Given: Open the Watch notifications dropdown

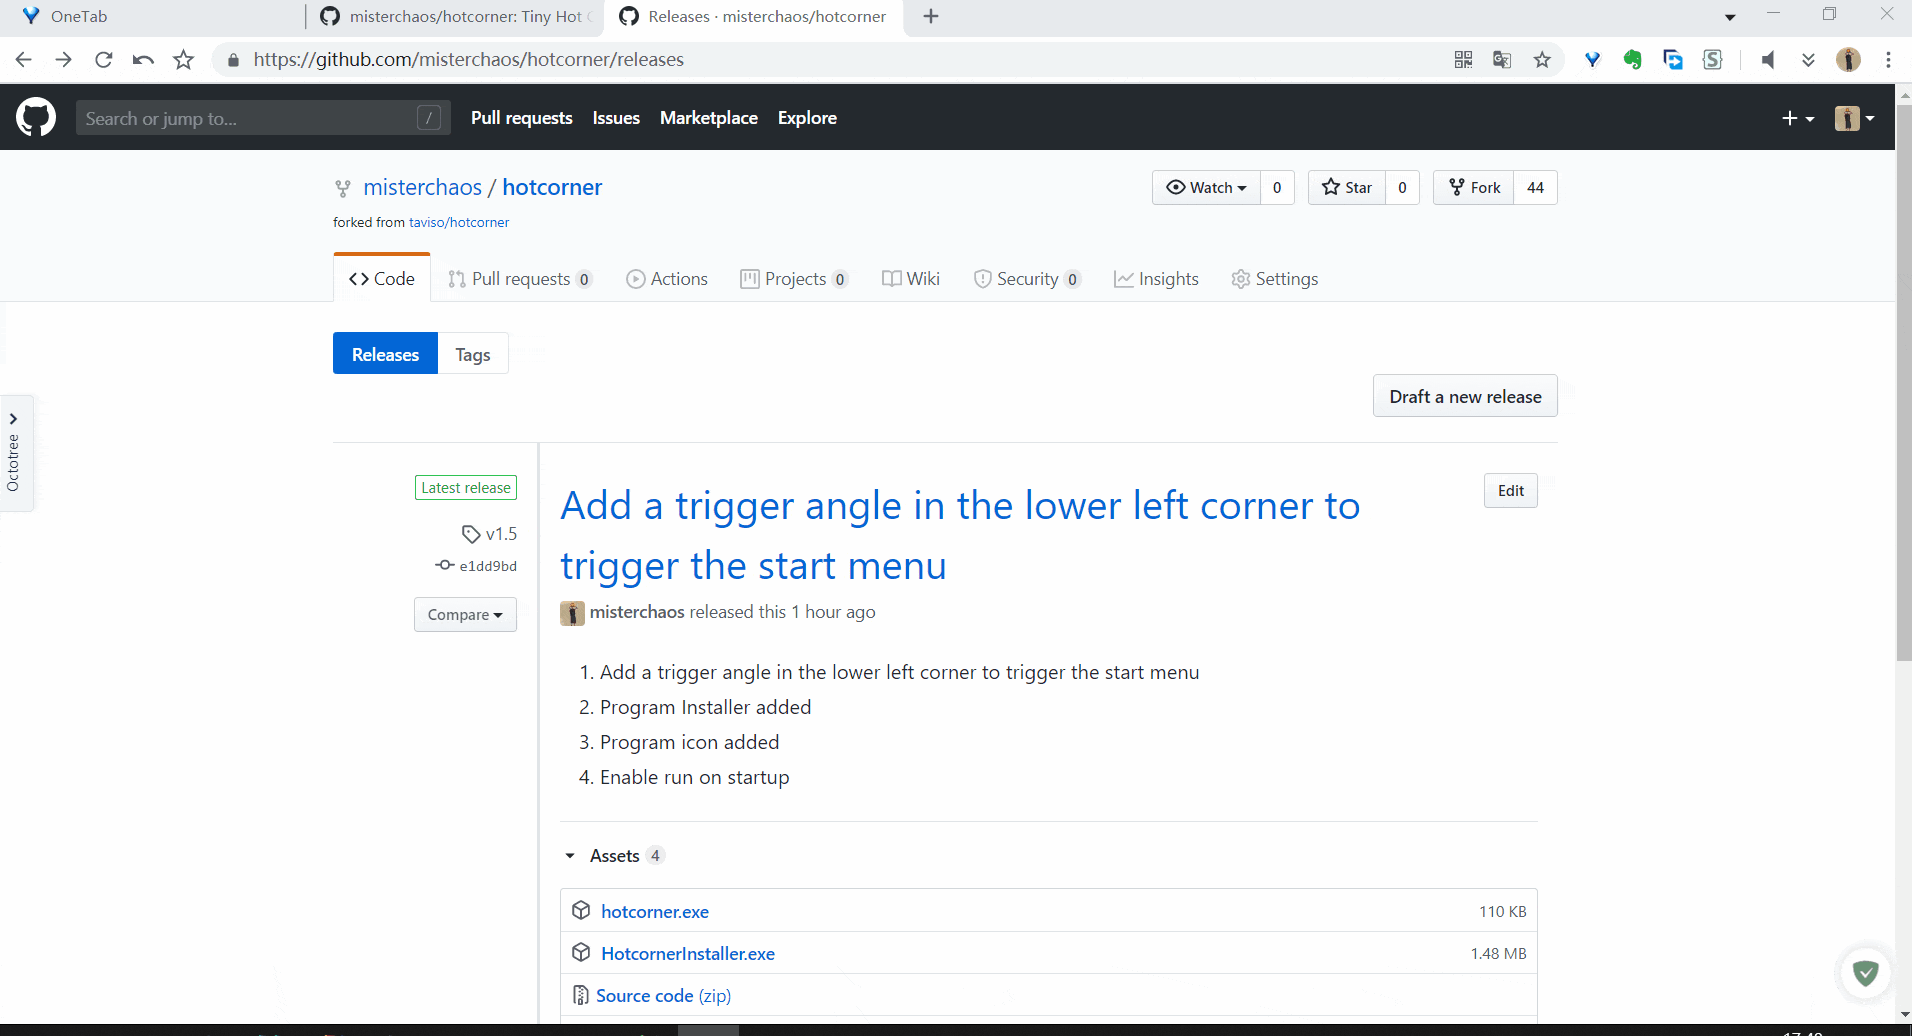Looking at the screenshot, I should click(x=1207, y=188).
